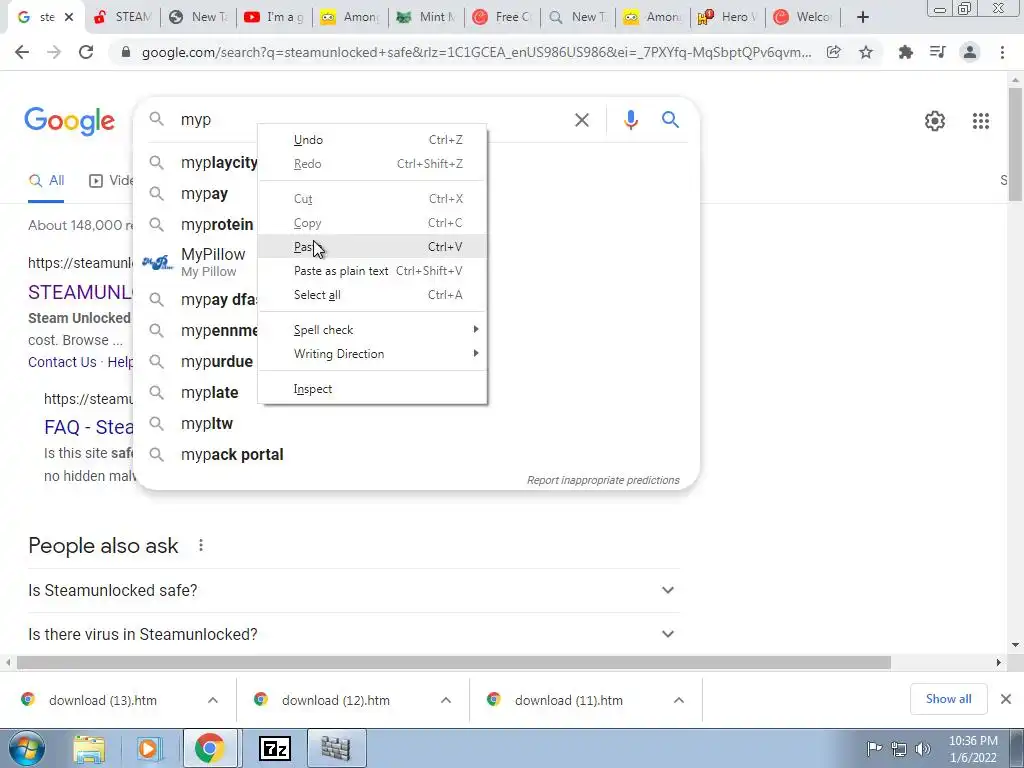The width and height of the screenshot is (1024, 768).
Task: Click inside the Google search input
Action: click(372, 120)
